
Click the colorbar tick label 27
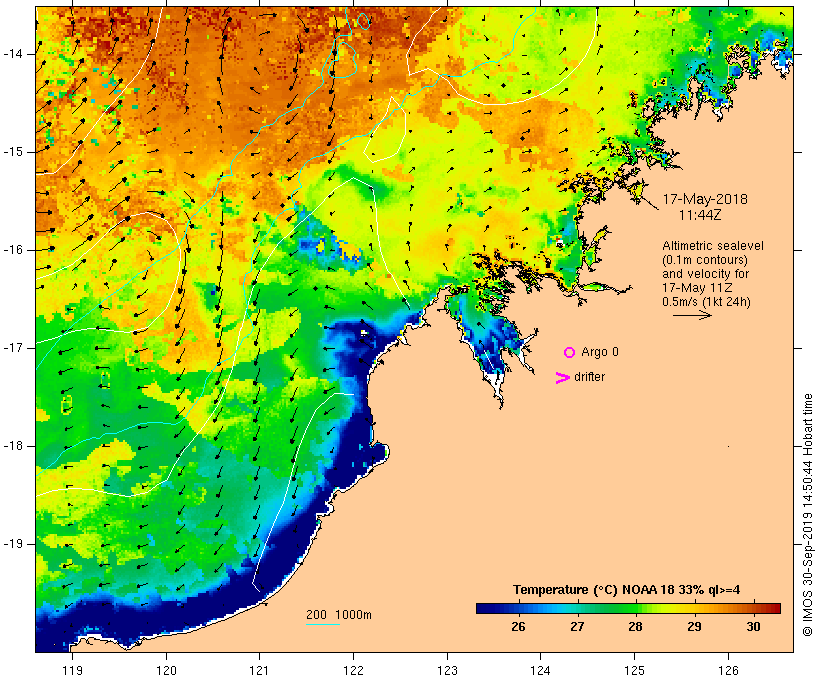pos(577,627)
